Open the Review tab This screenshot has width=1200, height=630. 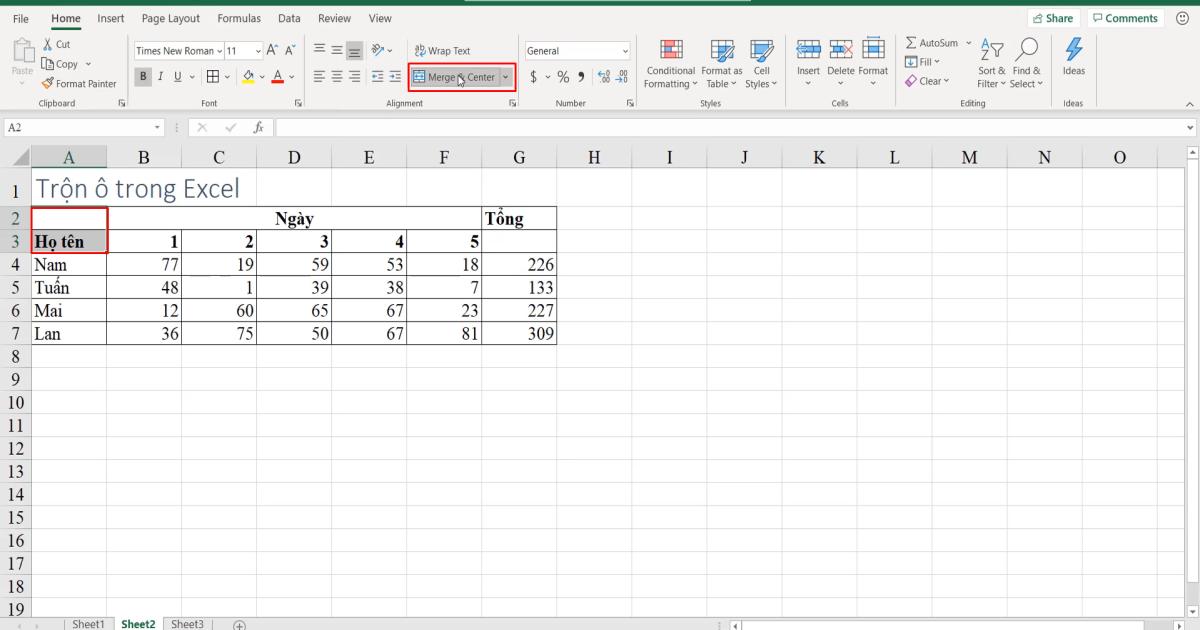click(x=334, y=18)
